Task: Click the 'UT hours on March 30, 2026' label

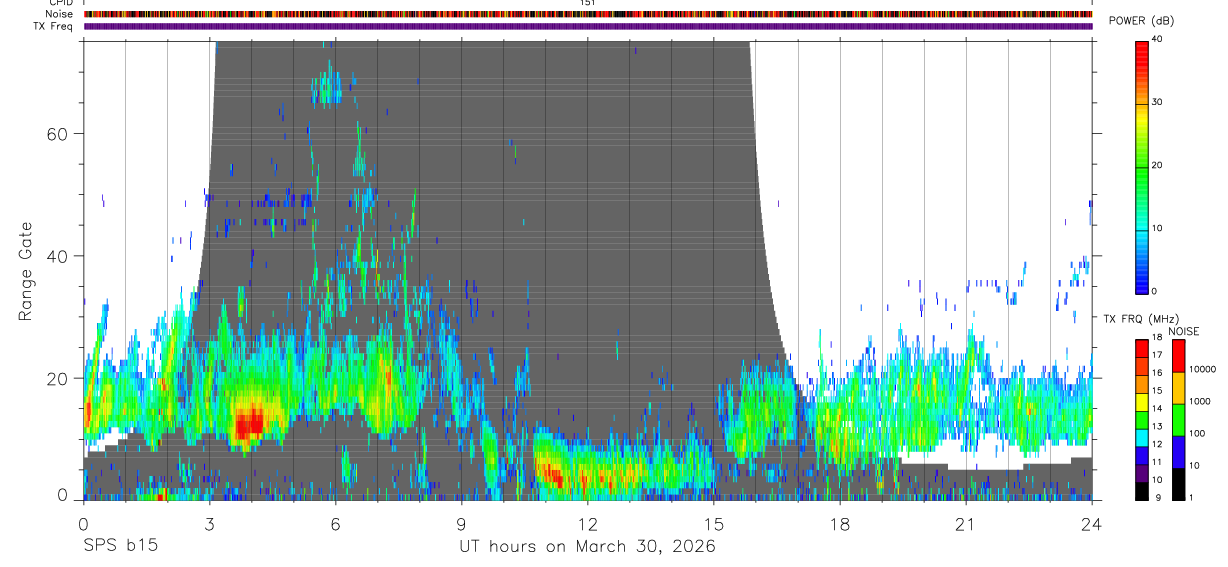Action: (x=587, y=547)
